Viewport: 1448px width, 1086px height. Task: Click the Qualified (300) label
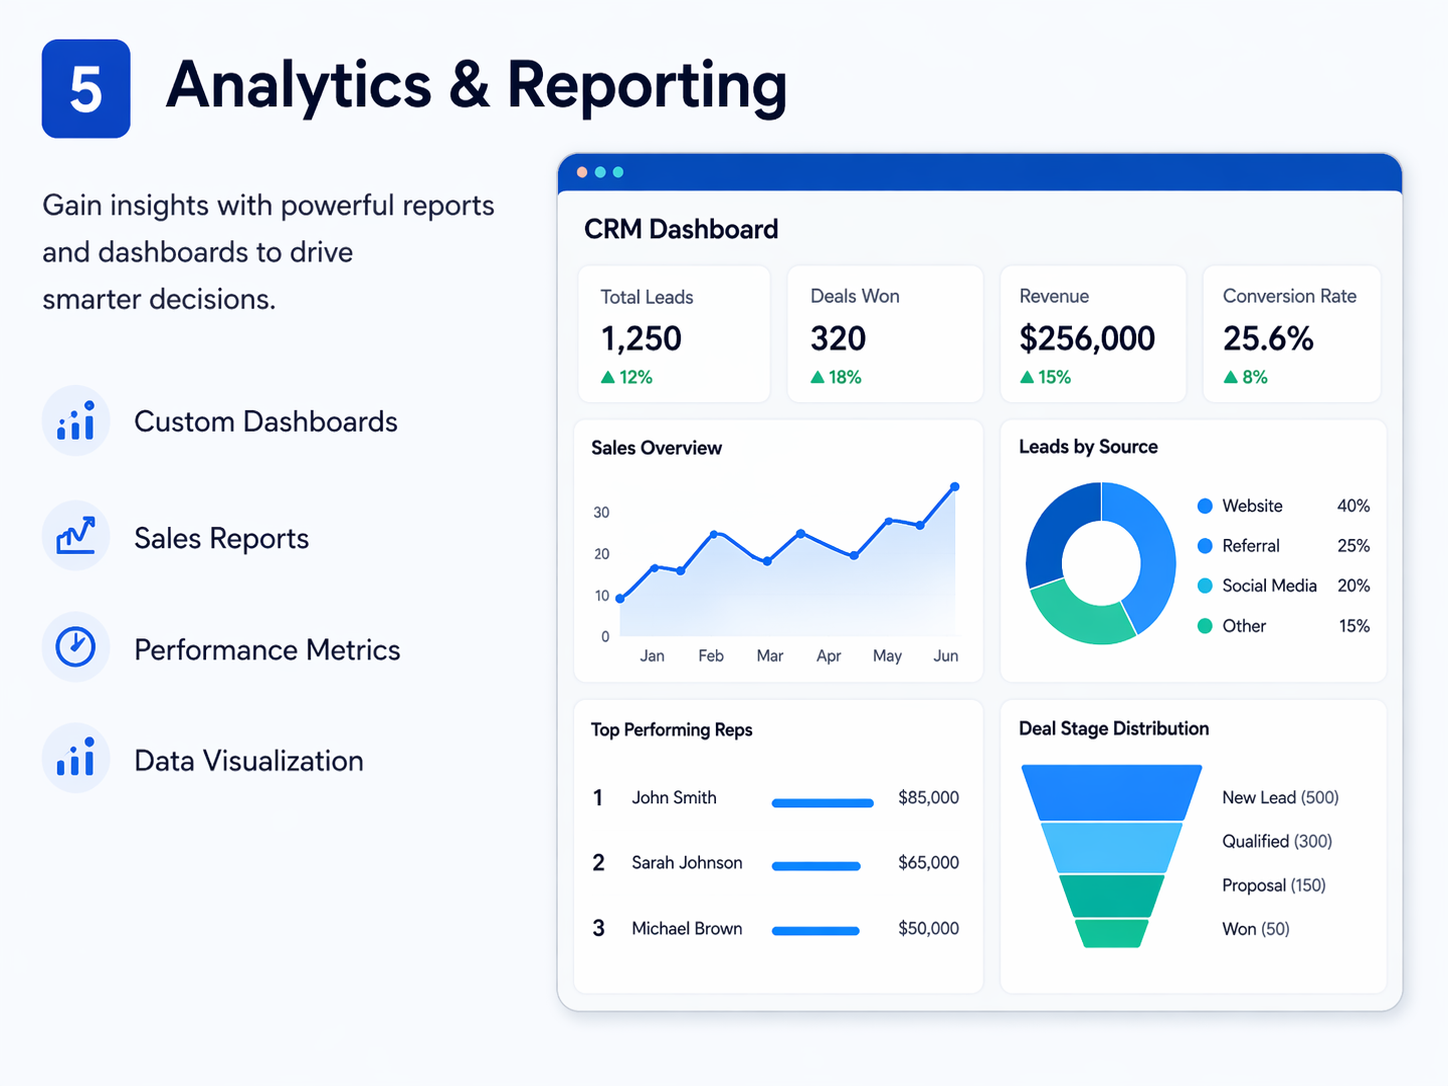(1277, 842)
